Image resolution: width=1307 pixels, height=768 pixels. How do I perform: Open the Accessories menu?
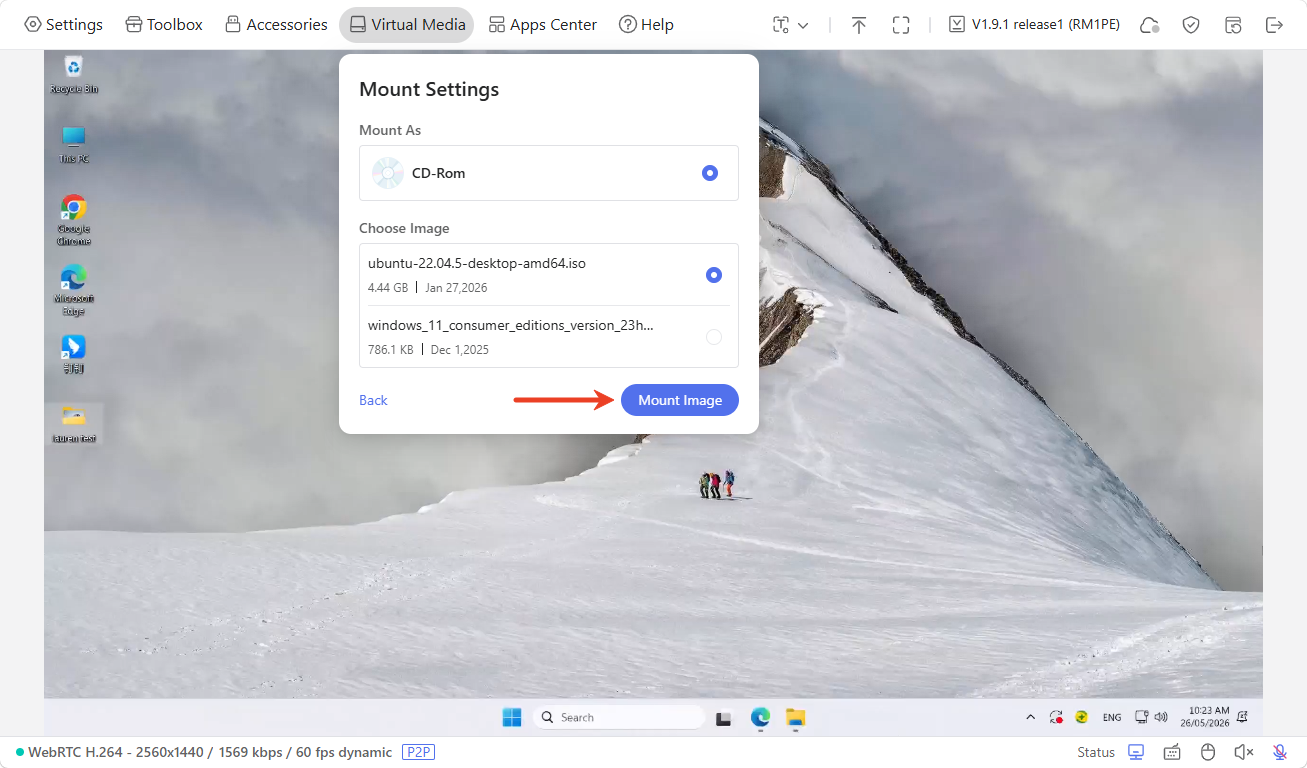276,24
